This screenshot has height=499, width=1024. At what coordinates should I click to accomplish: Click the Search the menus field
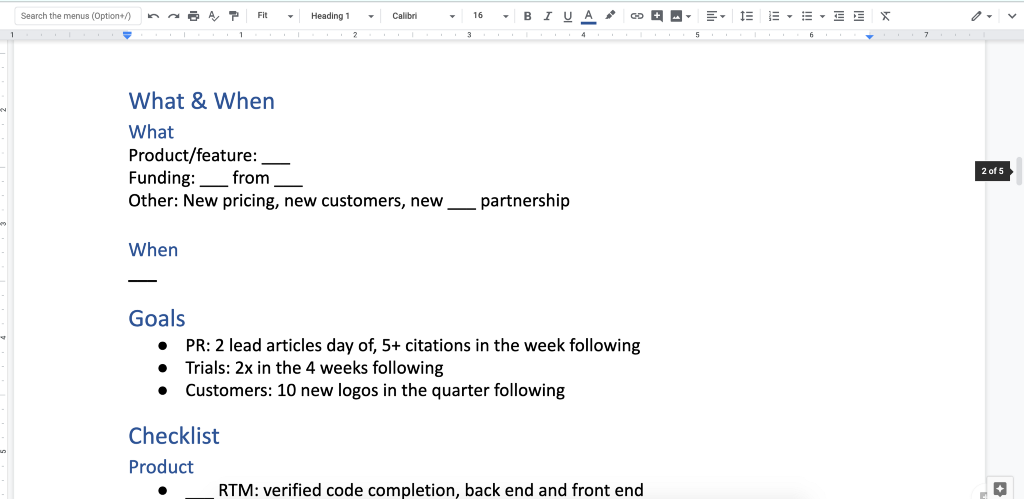77,16
